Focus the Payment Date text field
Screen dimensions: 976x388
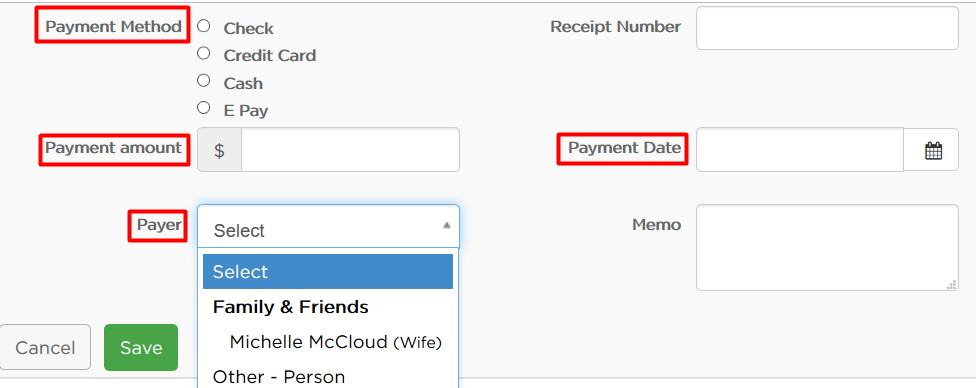[x=800, y=150]
